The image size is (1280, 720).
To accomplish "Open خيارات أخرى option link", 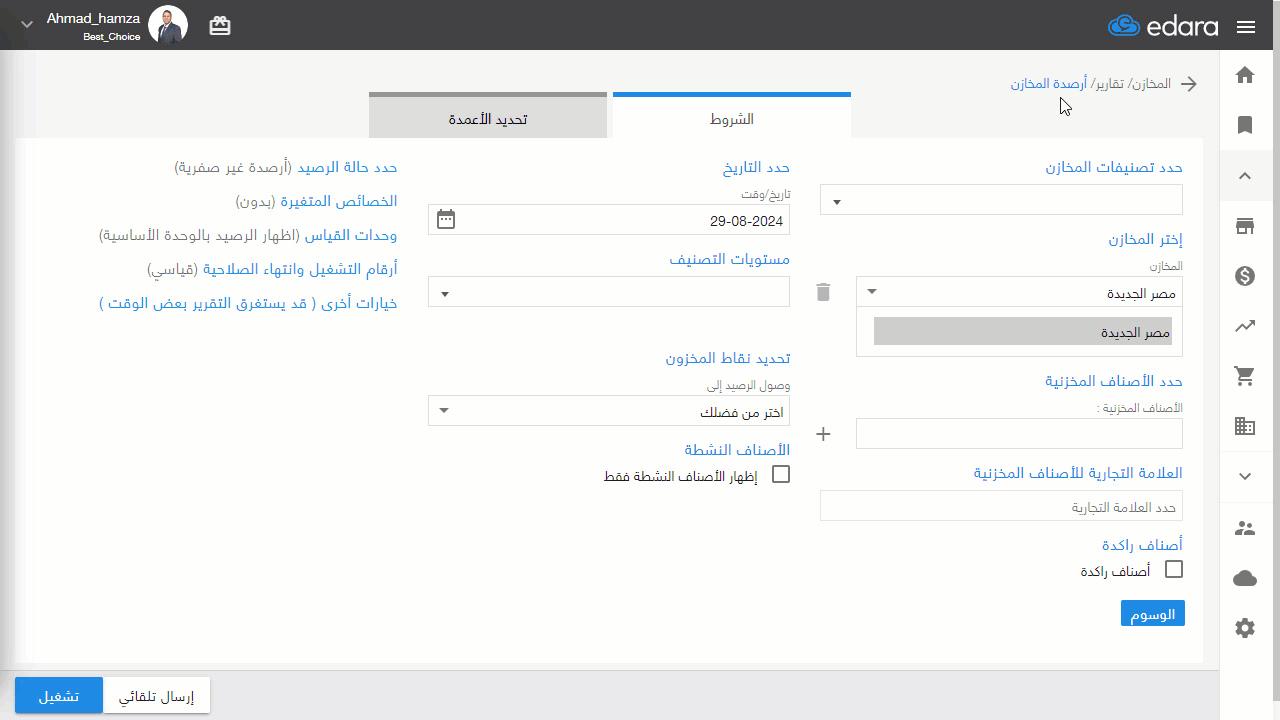I will pos(248,303).
